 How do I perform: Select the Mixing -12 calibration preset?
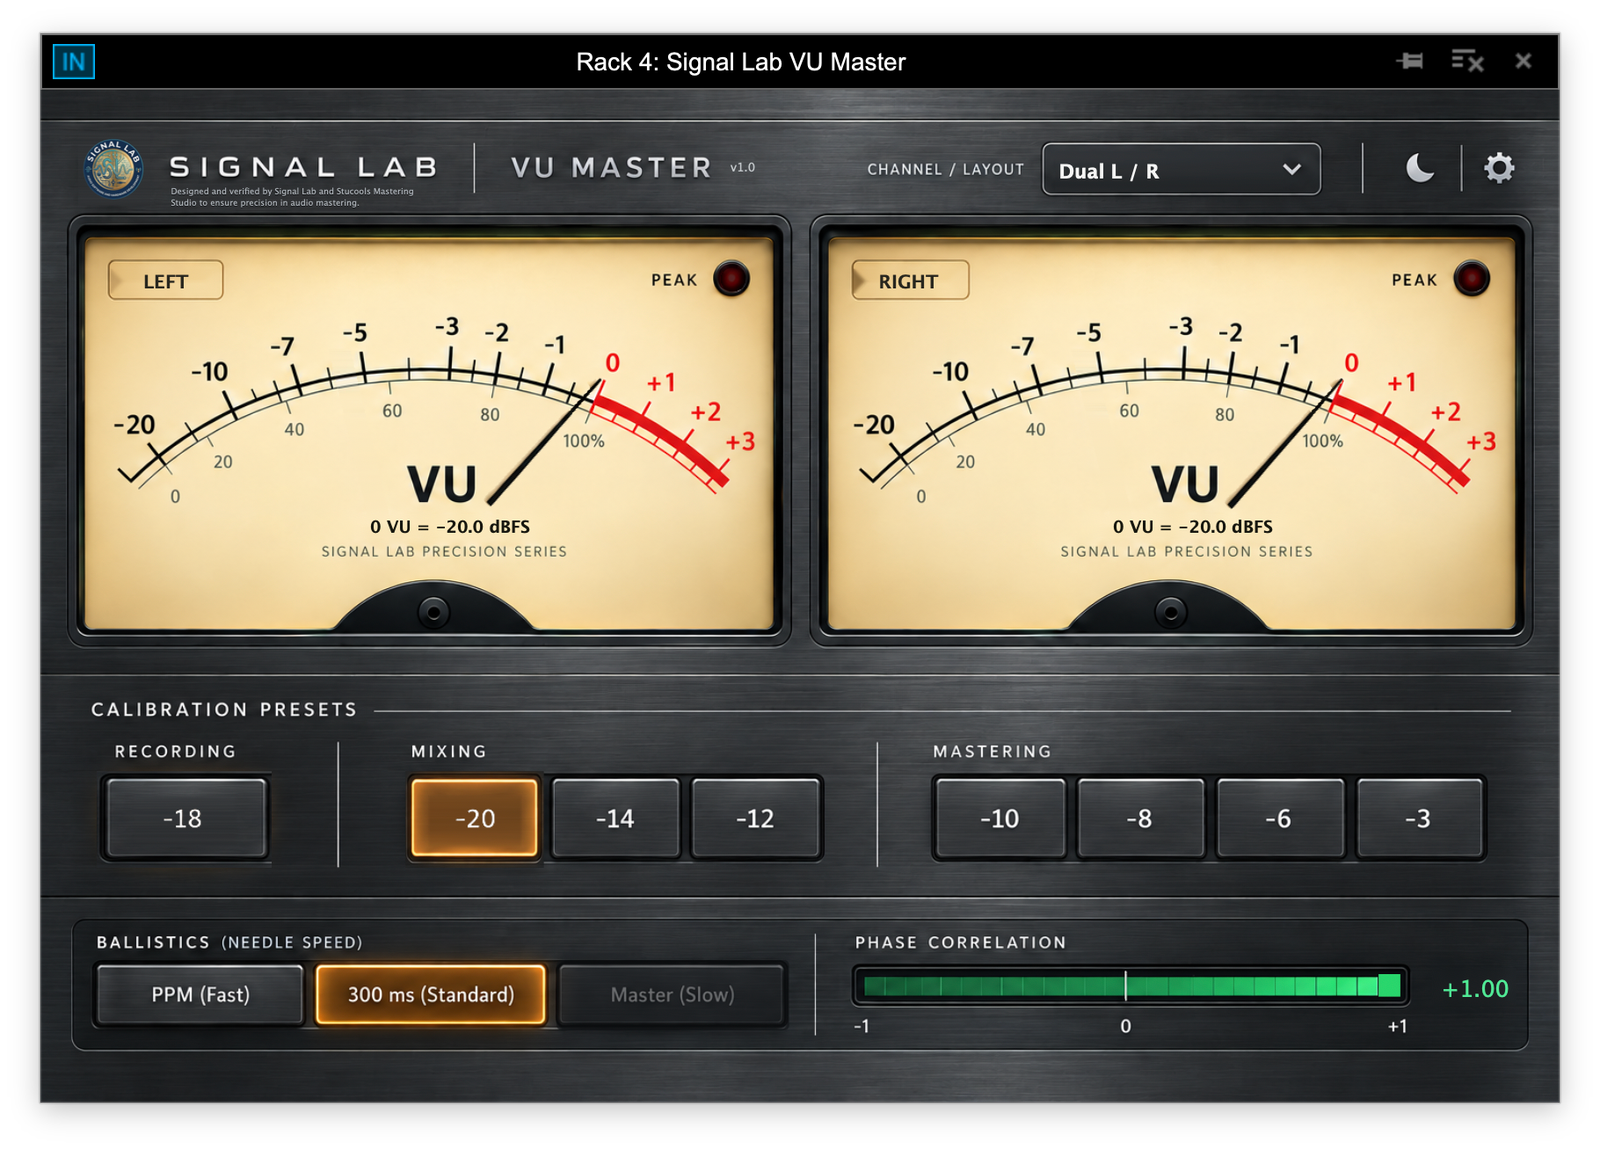click(x=755, y=818)
